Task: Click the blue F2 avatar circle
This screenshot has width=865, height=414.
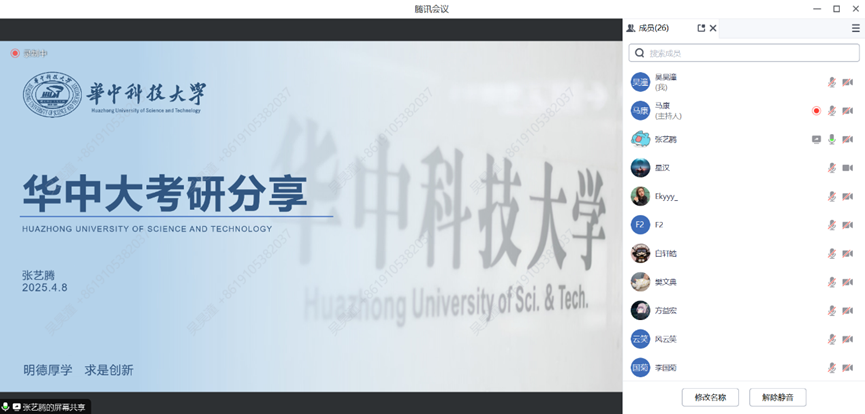Action: [640, 225]
